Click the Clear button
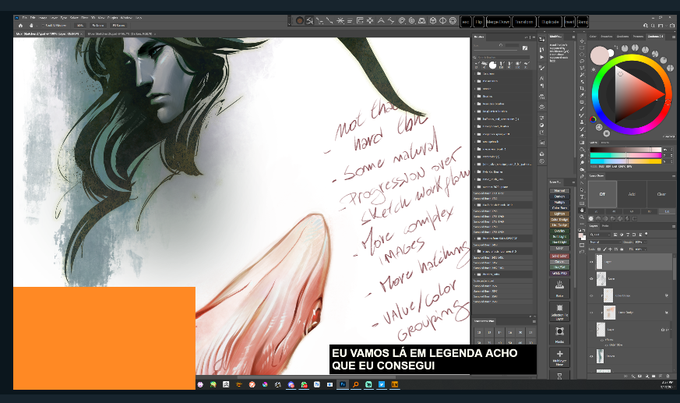This screenshot has width=680, height=403. [661, 194]
